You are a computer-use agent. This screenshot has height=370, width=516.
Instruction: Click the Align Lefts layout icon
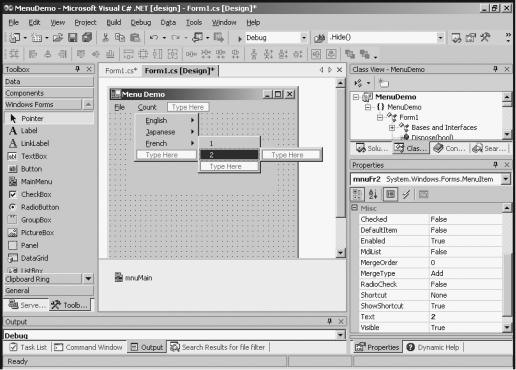(33, 54)
